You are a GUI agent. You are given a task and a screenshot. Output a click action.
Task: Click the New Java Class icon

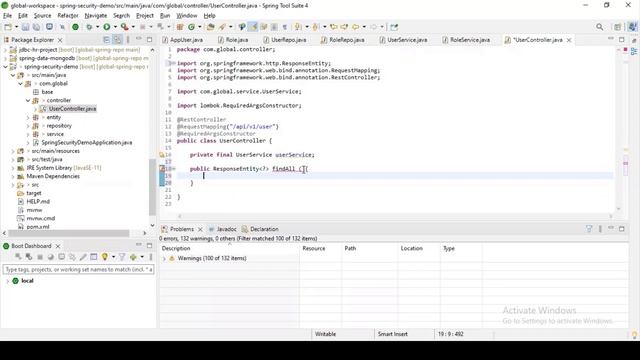coord(191,27)
